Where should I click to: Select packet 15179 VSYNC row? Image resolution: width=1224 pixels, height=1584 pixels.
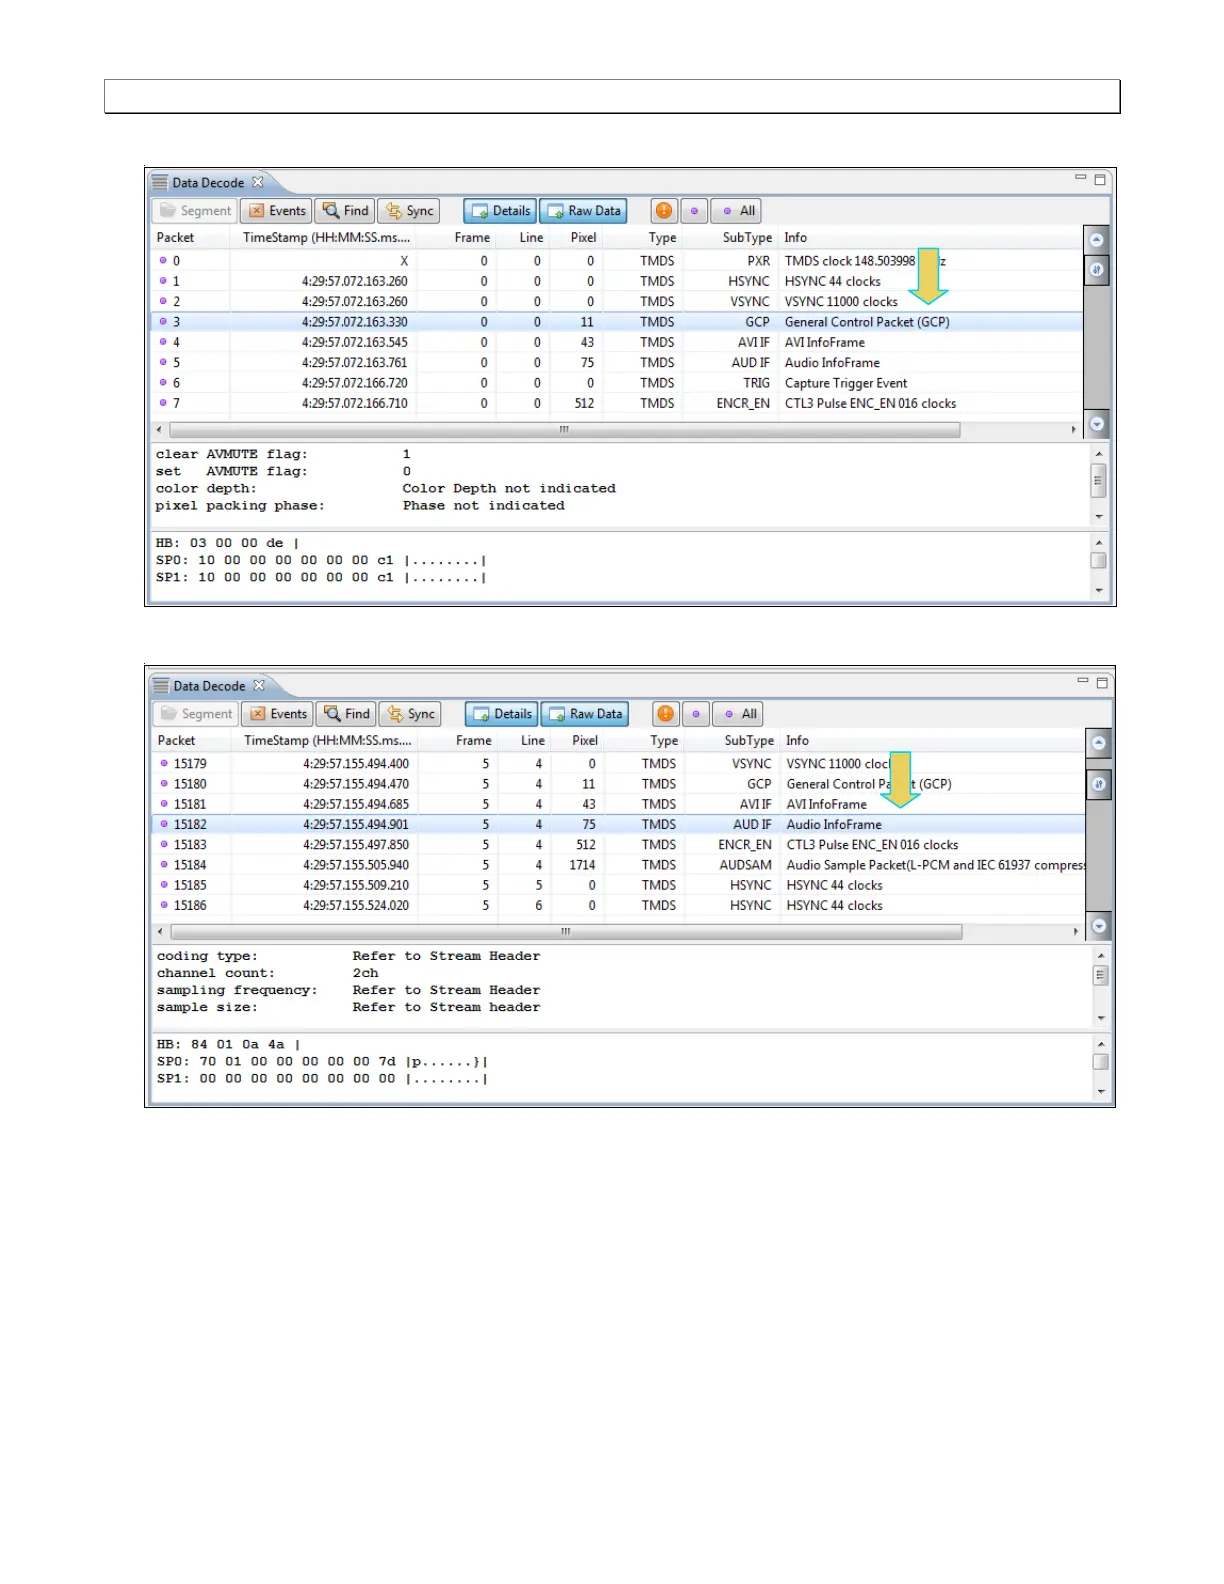(x=618, y=764)
